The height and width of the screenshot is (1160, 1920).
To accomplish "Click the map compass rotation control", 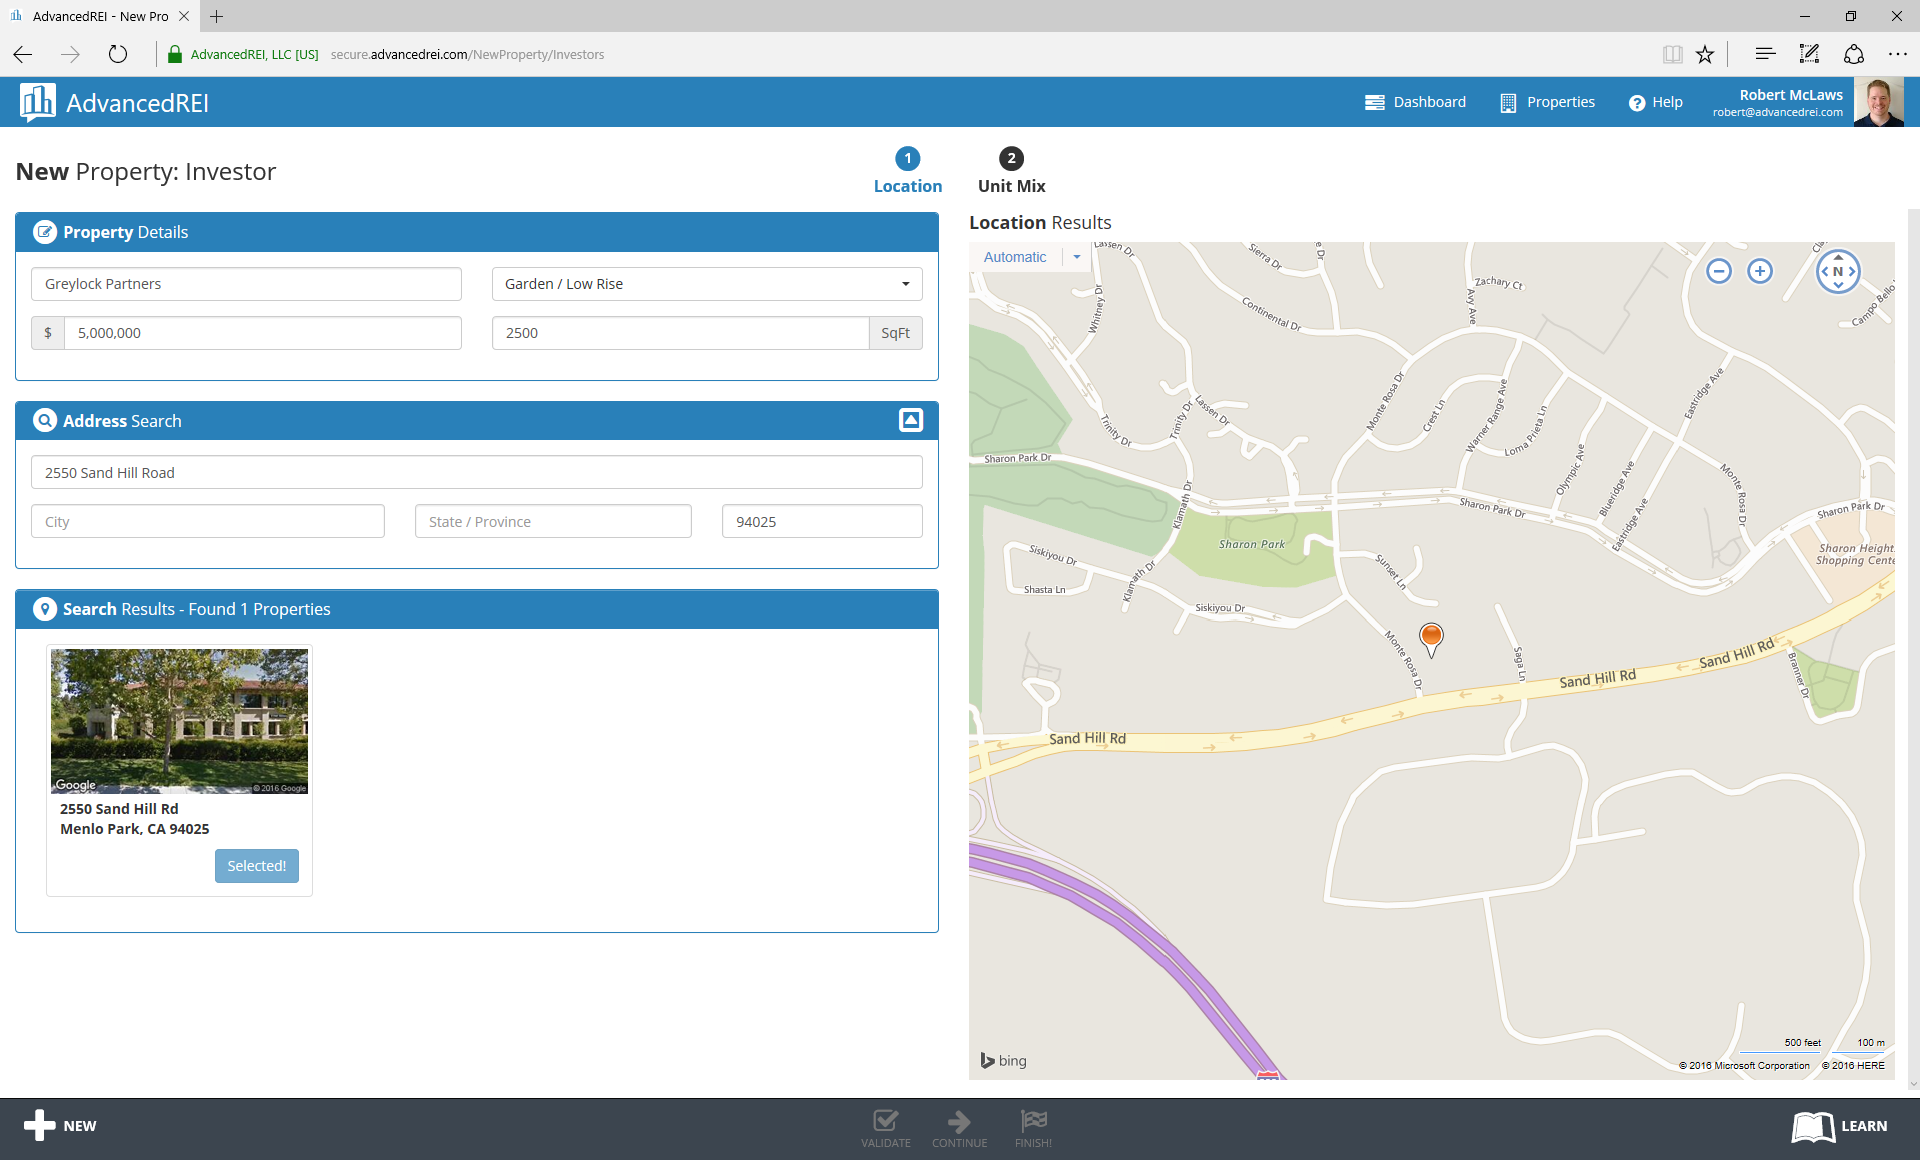I will pyautogui.click(x=1838, y=271).
